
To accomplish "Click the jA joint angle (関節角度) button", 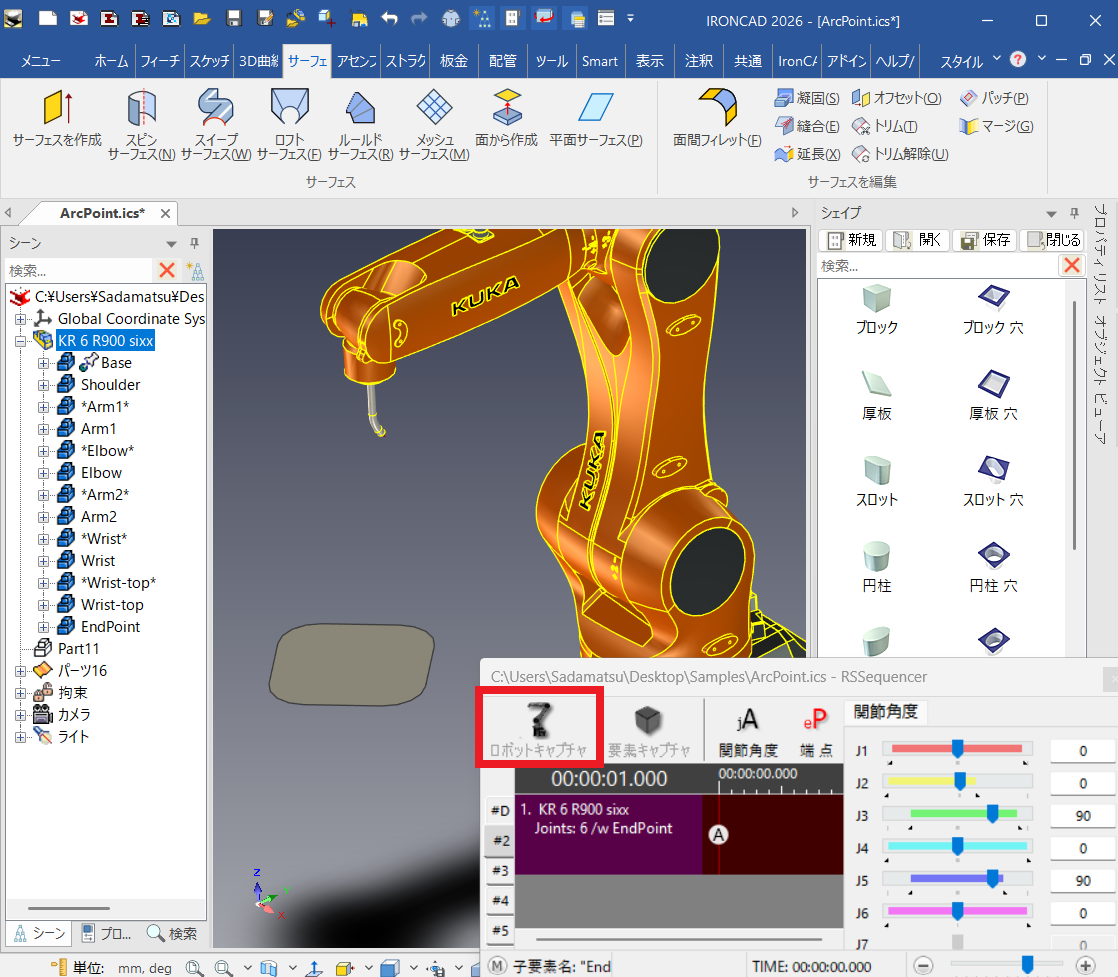I will (x=748, y=731).
